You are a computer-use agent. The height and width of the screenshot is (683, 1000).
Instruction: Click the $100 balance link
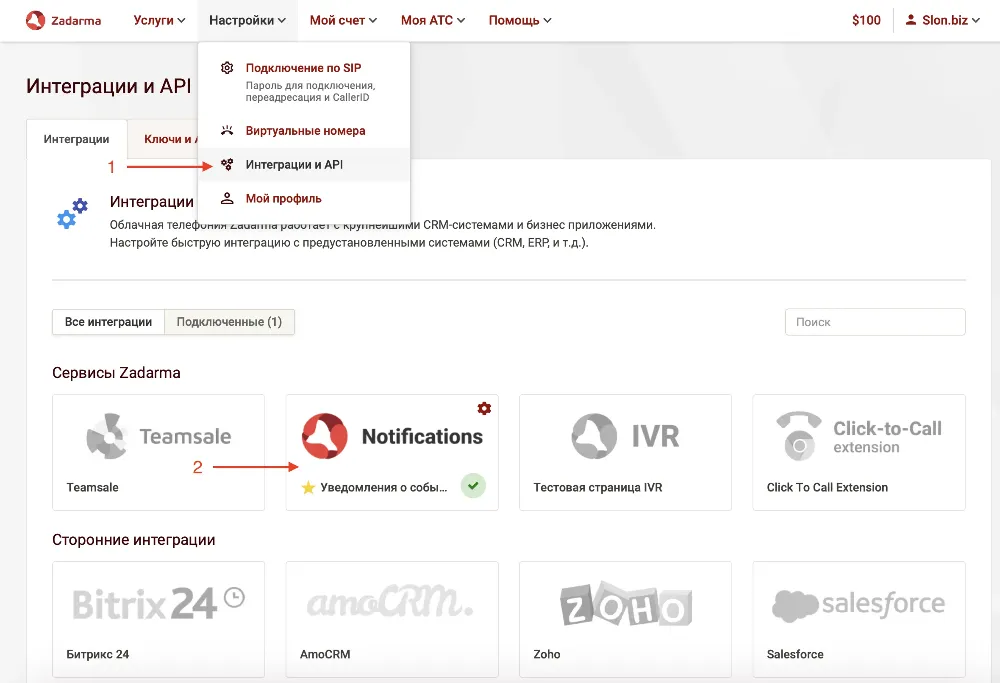(x=866, y=20)
